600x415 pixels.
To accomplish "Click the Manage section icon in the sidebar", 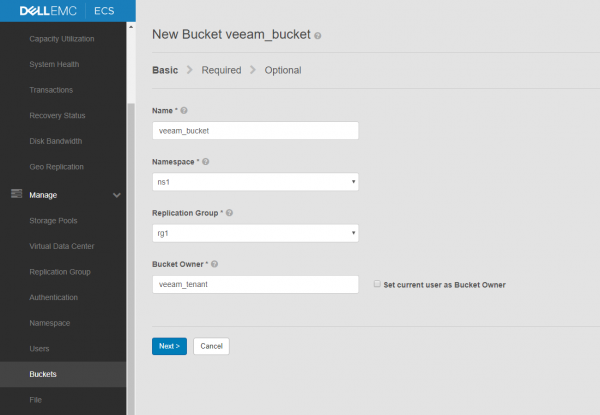I will pyautogui.click(x=15, y=194).
